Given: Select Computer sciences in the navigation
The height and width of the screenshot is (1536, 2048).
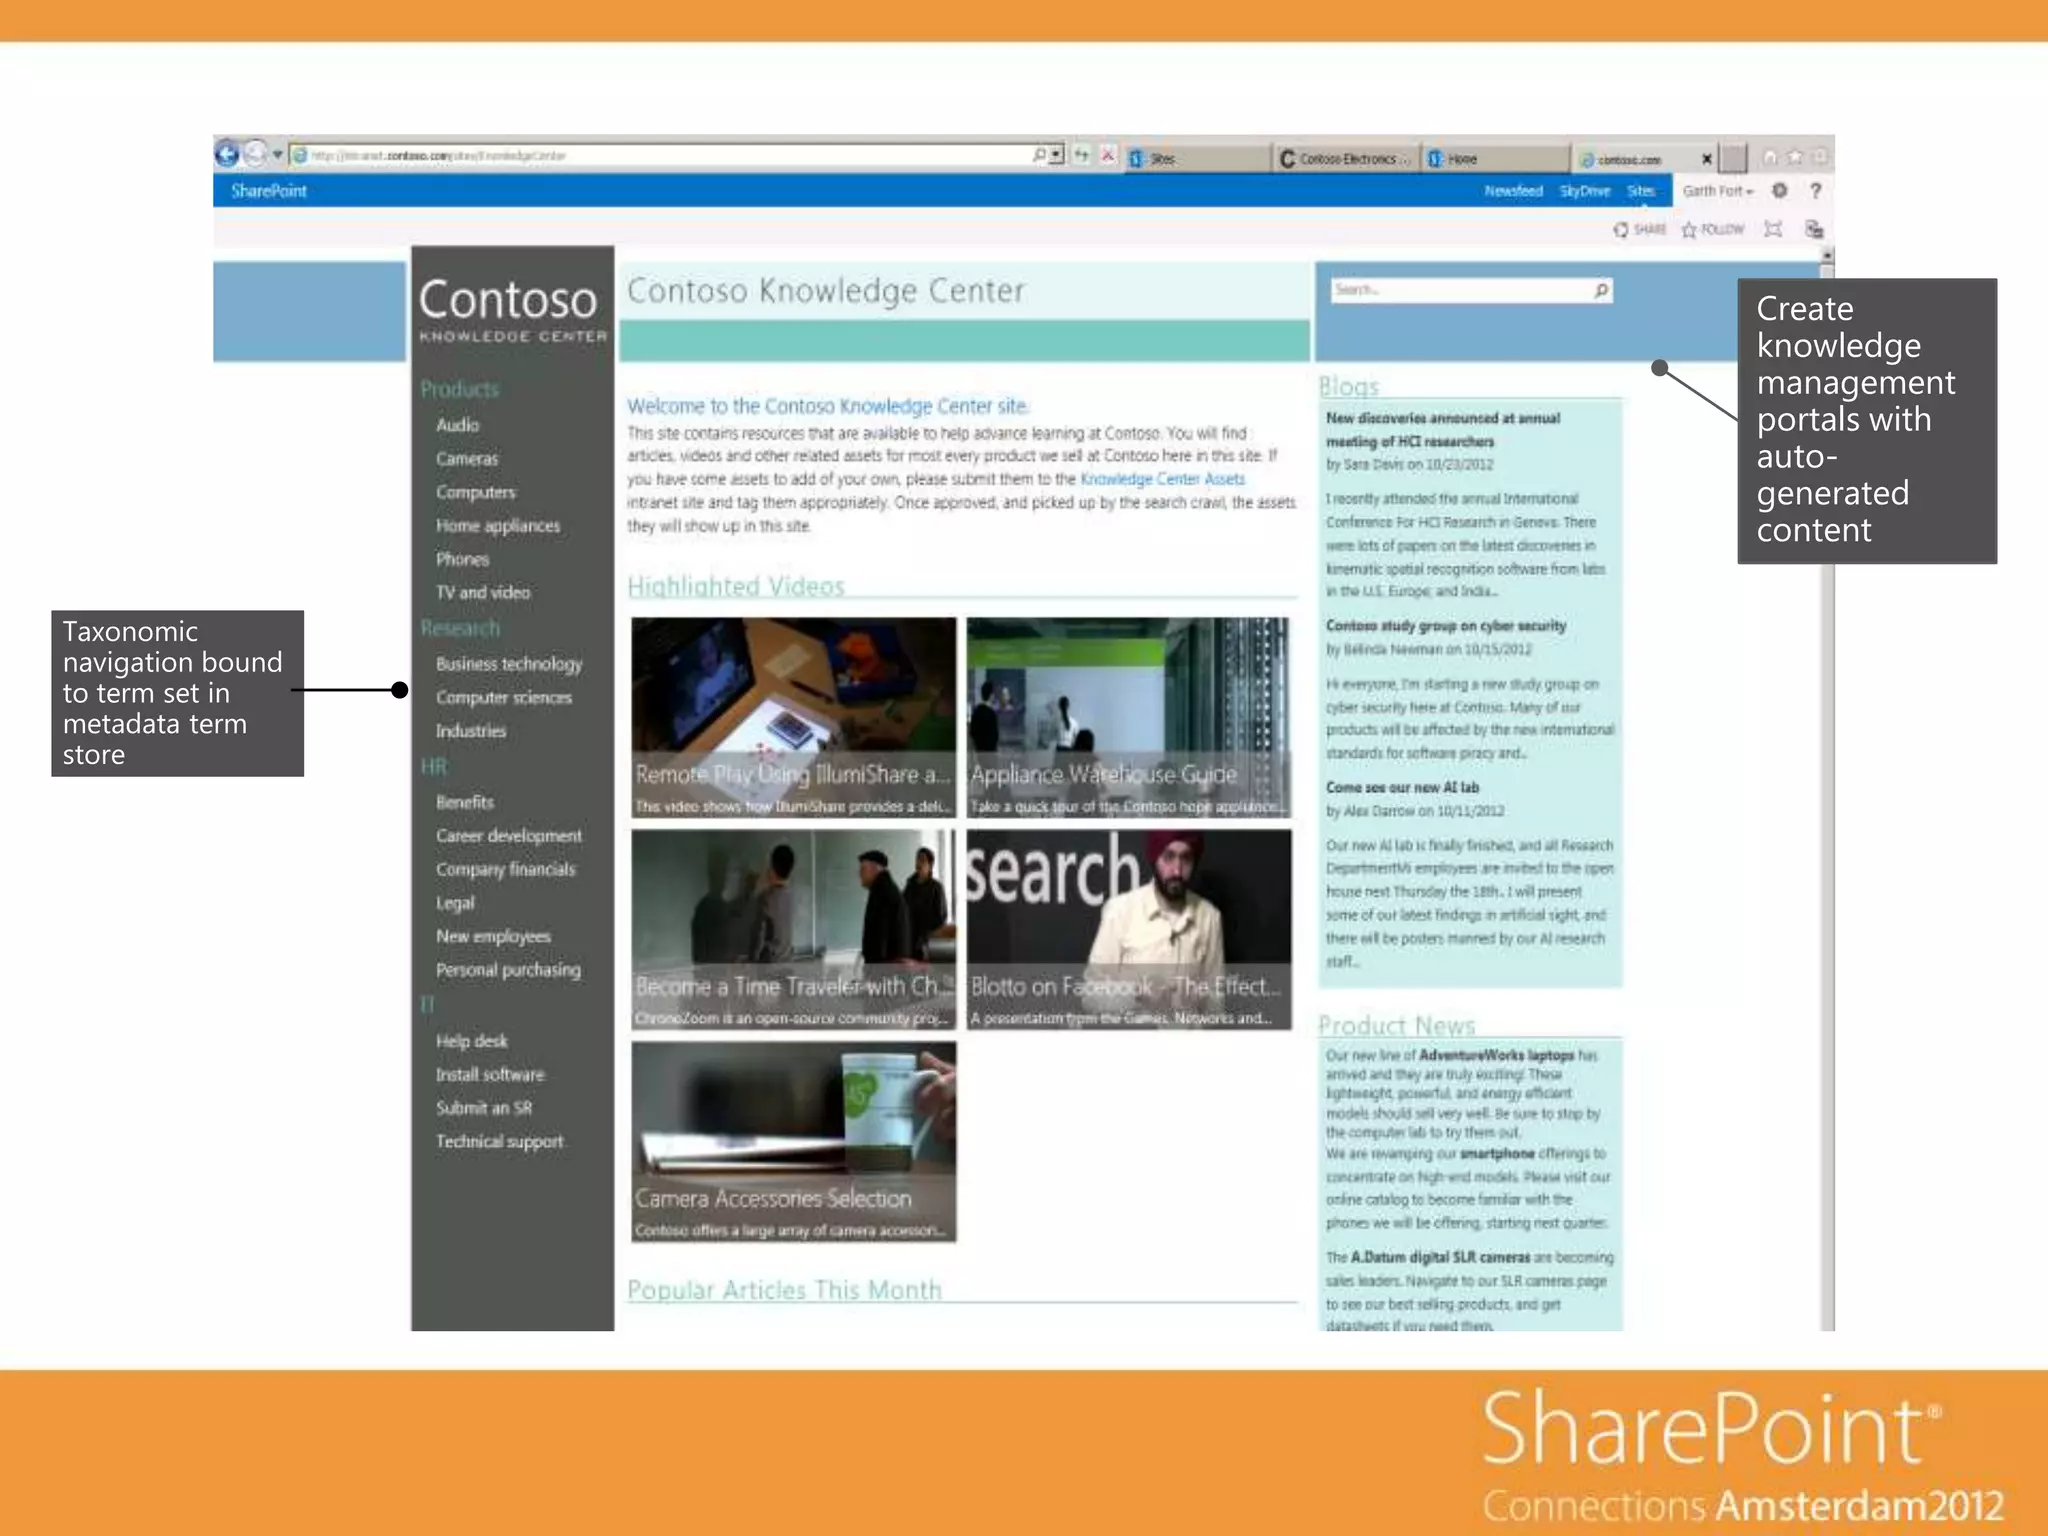Looking at the screenshot, I should [504, 697].
